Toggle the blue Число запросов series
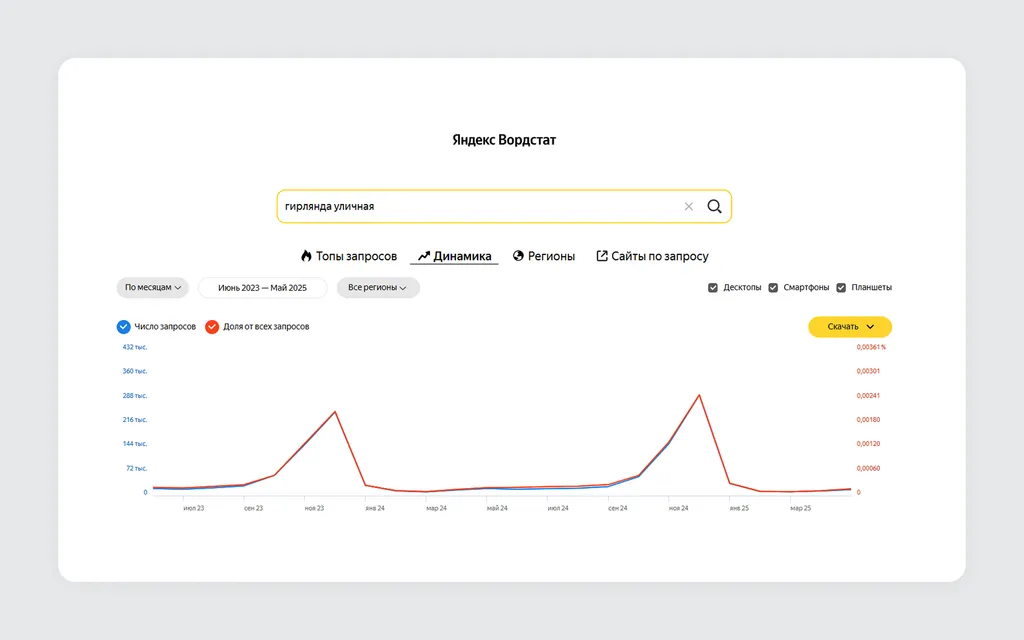Screen dimensions: 1024x640 pos(123,327)
